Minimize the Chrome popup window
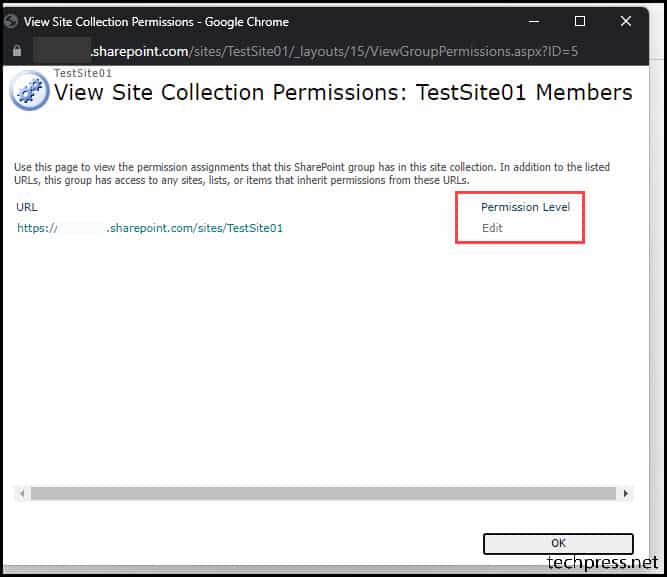The height and width of the screenshot is (577, 667). [x=534, y=21]
